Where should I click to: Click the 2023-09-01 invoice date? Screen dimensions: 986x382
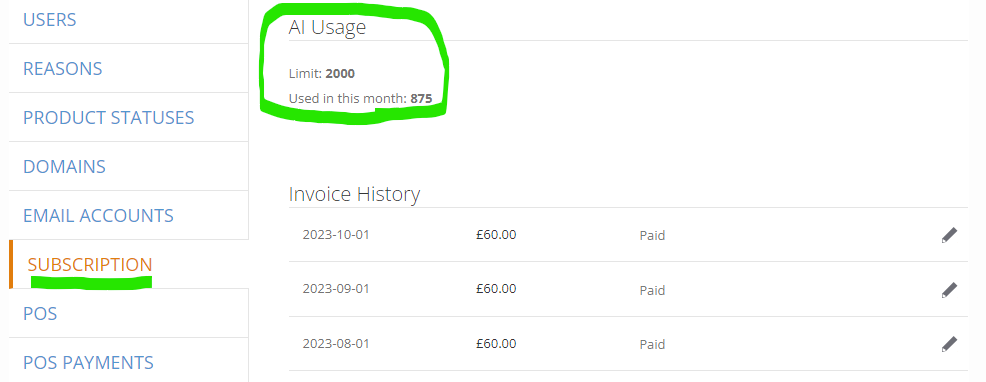336,289
